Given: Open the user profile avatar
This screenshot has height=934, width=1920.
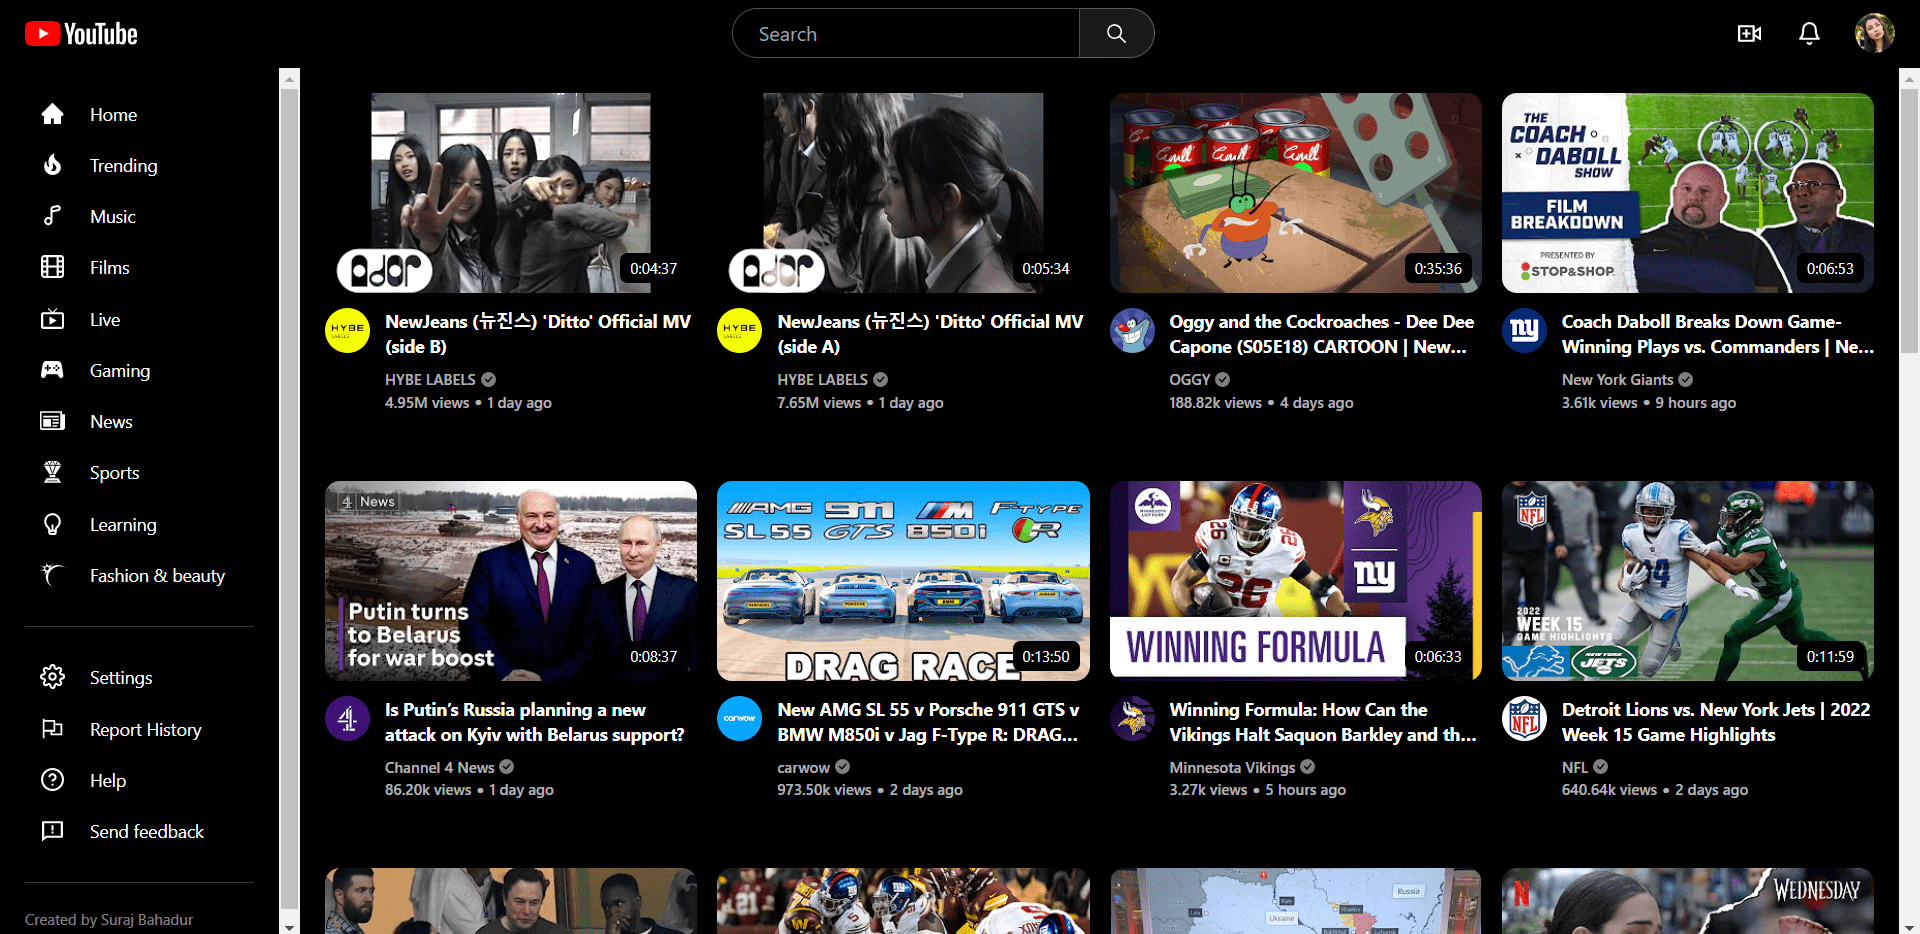Looking at the screenshot, I should [1874, 34].
